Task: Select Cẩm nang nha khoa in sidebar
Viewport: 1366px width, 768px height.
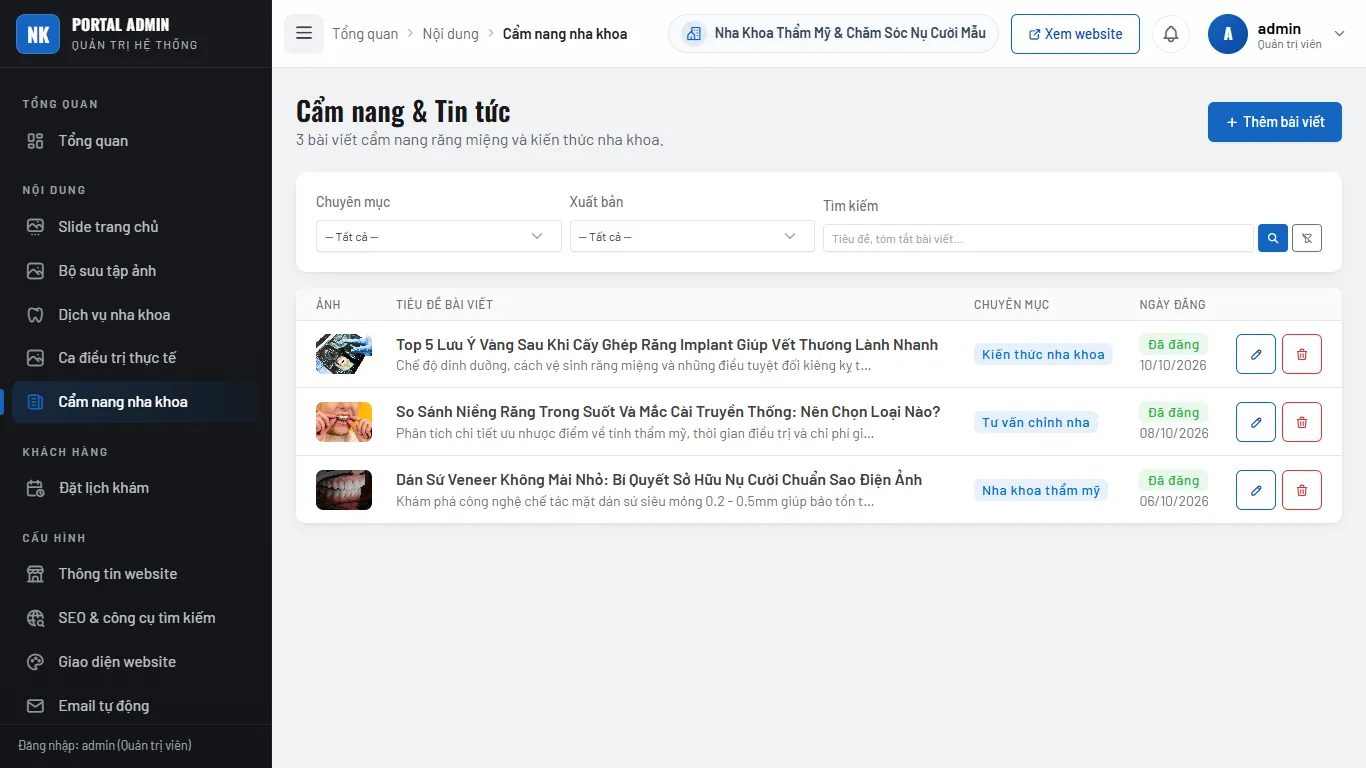Action: [136, 402]
